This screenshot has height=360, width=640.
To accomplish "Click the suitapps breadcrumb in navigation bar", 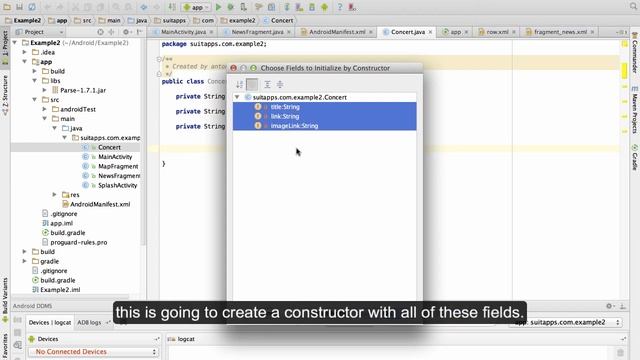I will pos(170,20).
